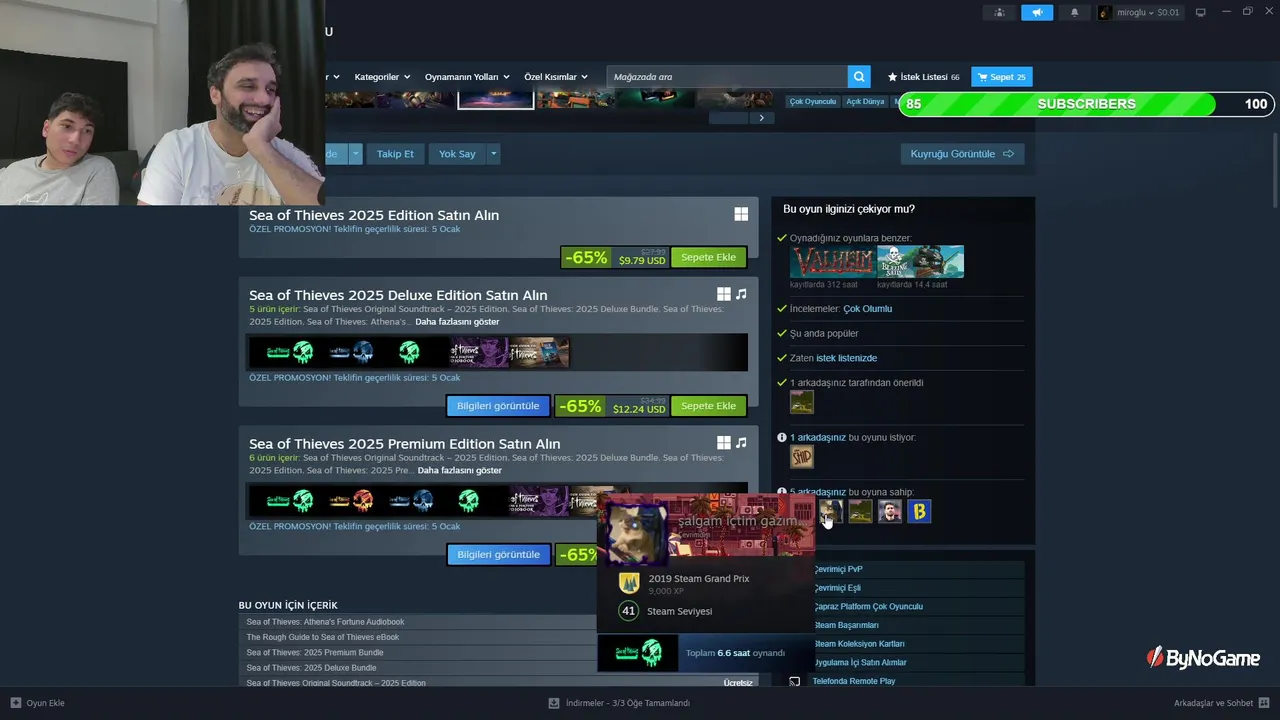The image size is (1280, 720).
Task: Click the Çok Olumlu reviews link
Action: pyautogui.click(x=867, y=309)
